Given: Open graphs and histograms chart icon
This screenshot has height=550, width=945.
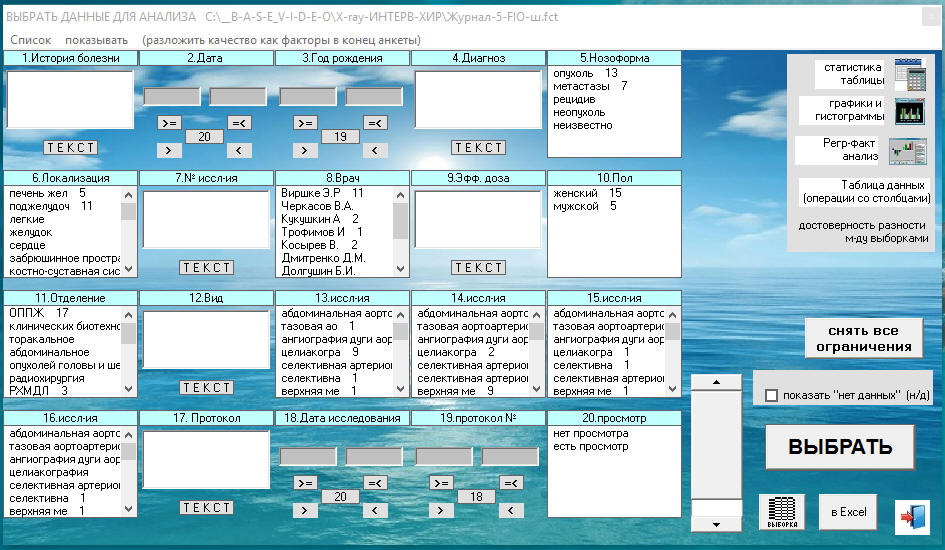Looking at the screenshot, I should coord(909,111).
